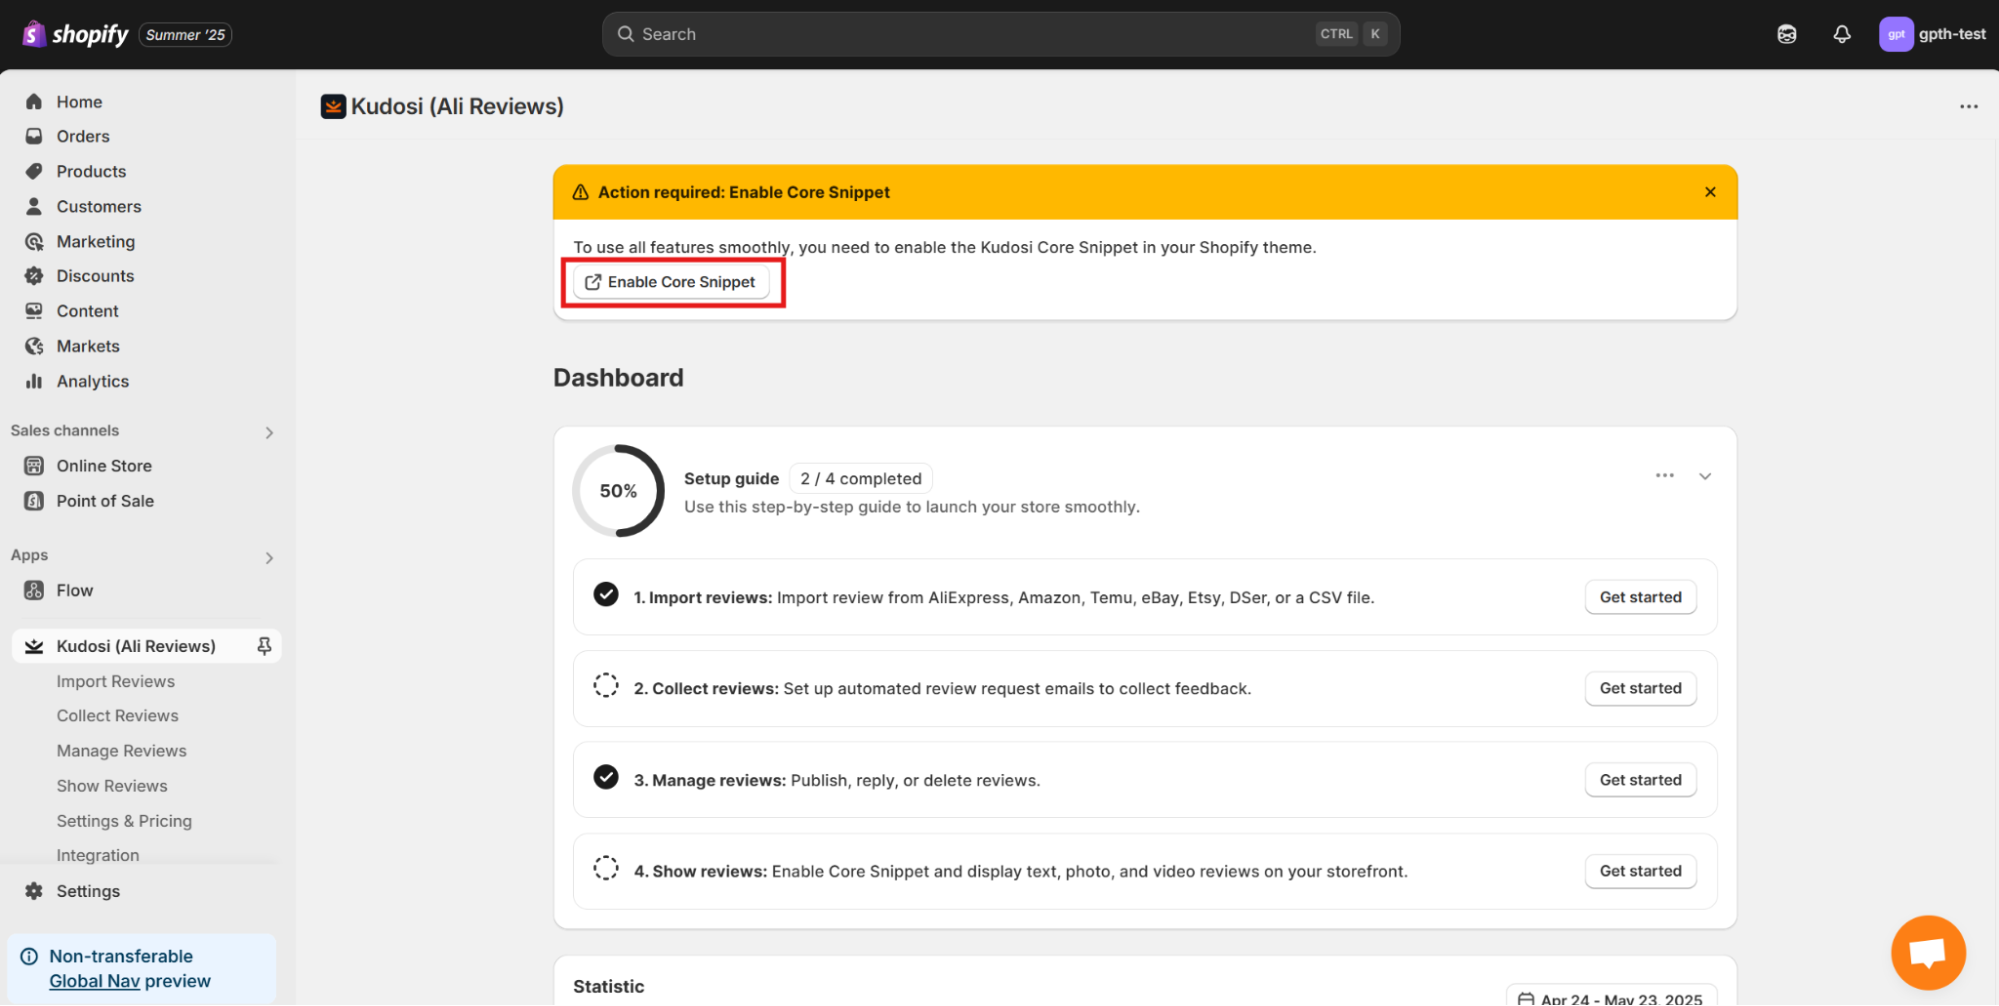The width and height of the screenshot is (1999, 1006).
Task: Open the notifications bell icon
Action: (x=1841, y=33)
